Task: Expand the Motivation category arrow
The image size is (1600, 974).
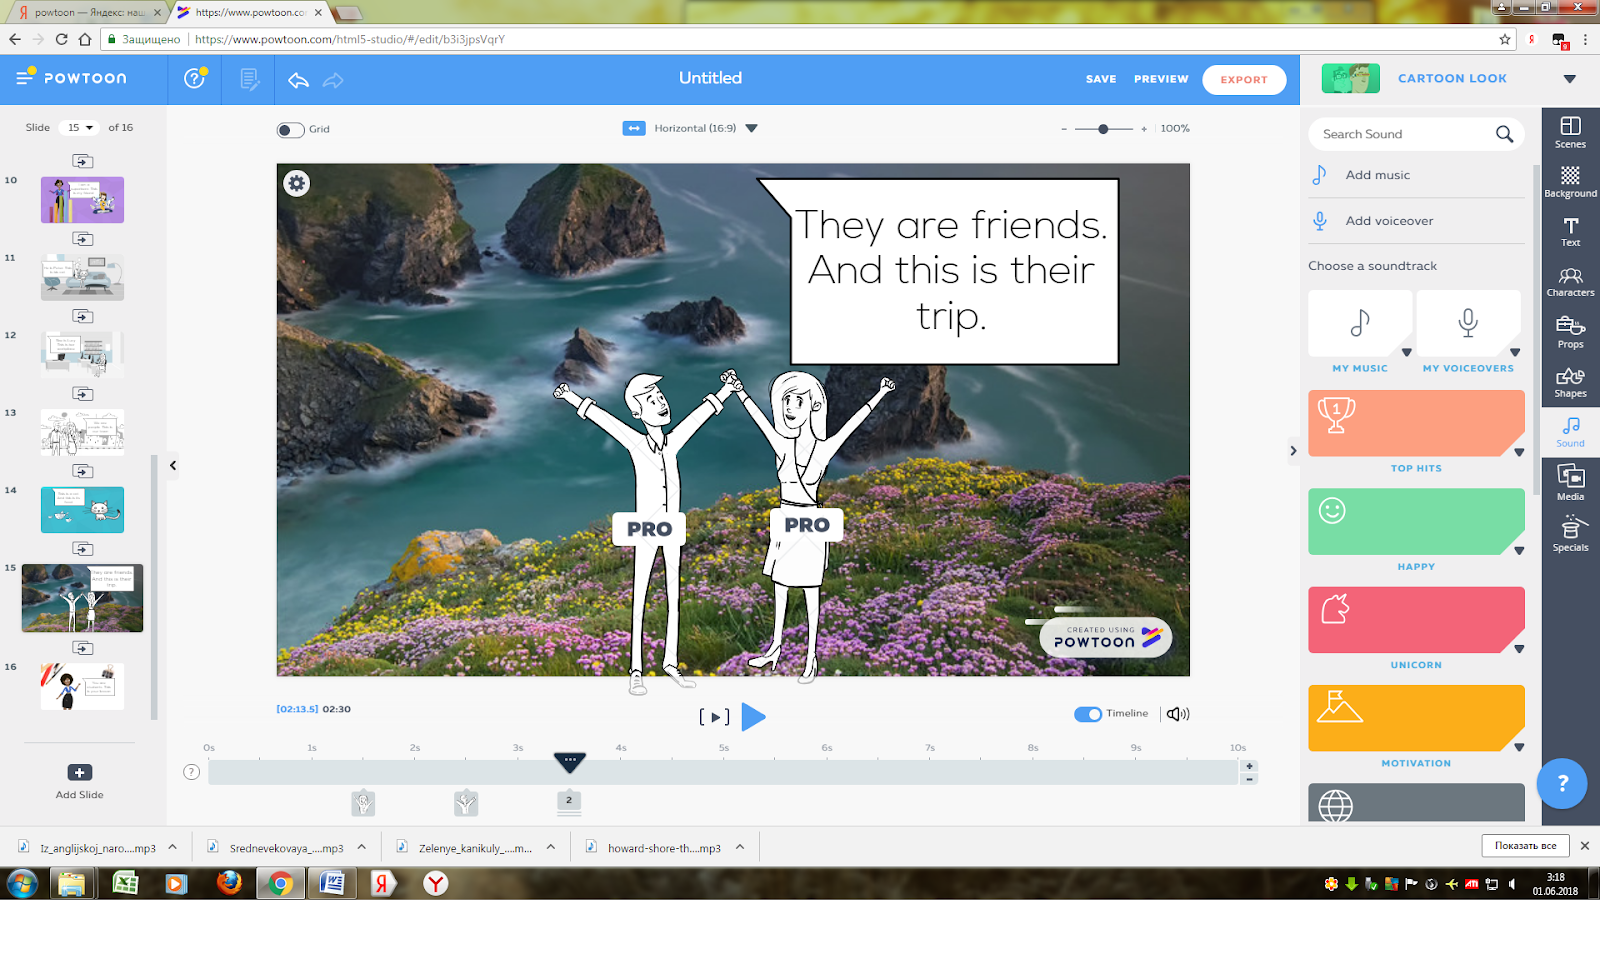Action: 1519,747
